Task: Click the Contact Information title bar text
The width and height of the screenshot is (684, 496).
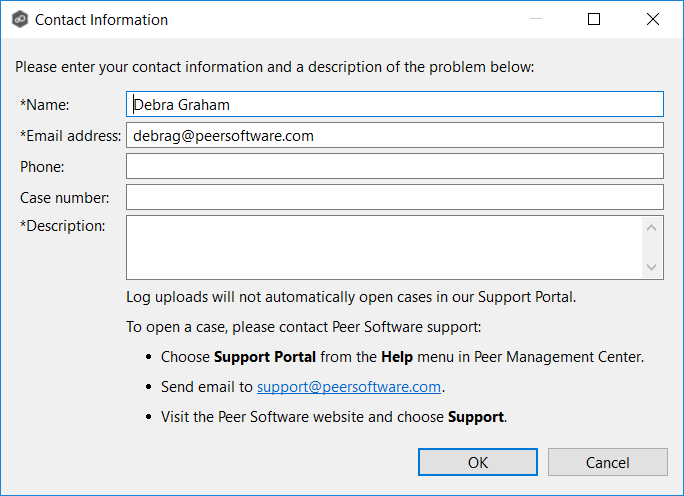Action: (x=101, y=20)
